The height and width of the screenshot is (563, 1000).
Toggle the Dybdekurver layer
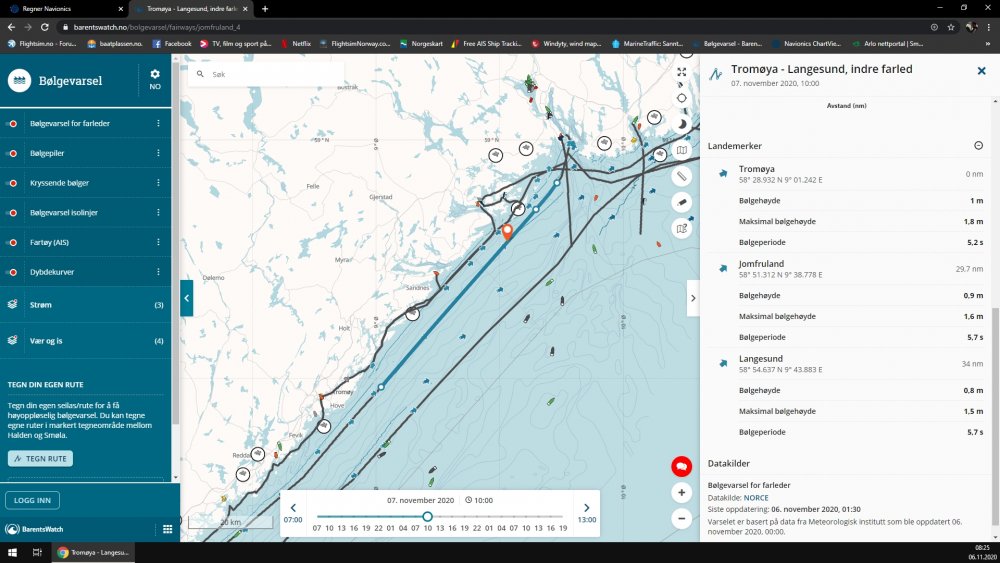point(13,272)
